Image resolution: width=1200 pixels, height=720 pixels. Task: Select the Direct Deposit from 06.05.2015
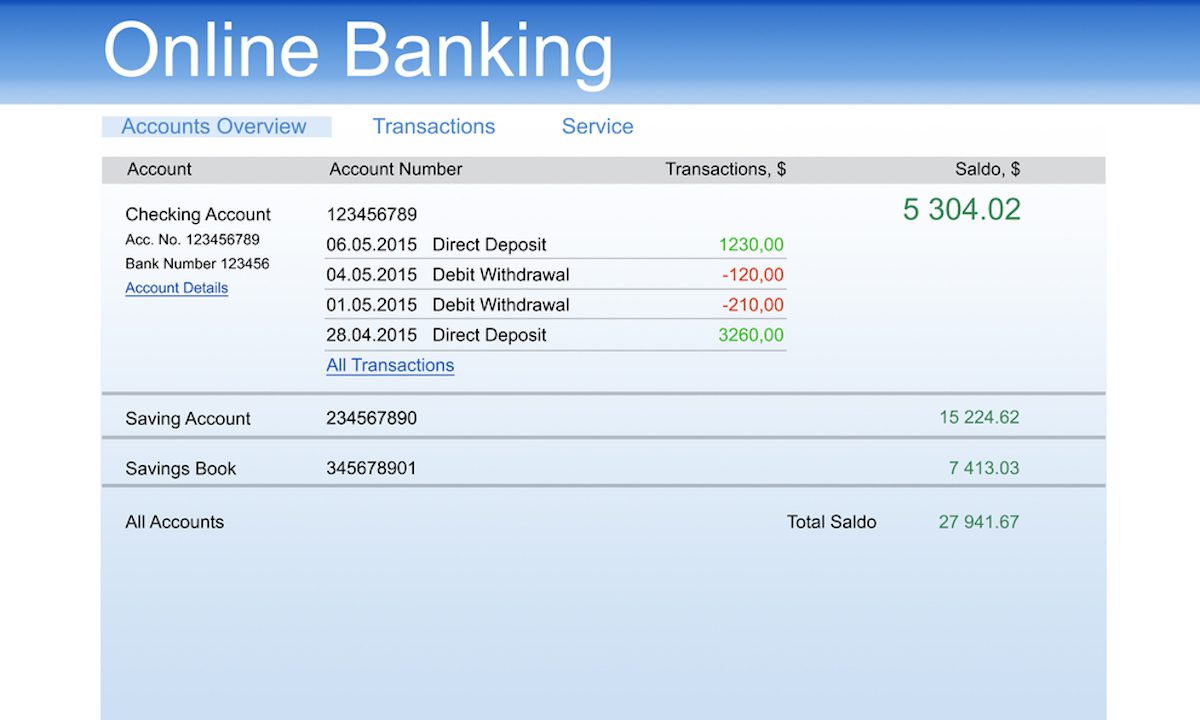tap(489, 244)
